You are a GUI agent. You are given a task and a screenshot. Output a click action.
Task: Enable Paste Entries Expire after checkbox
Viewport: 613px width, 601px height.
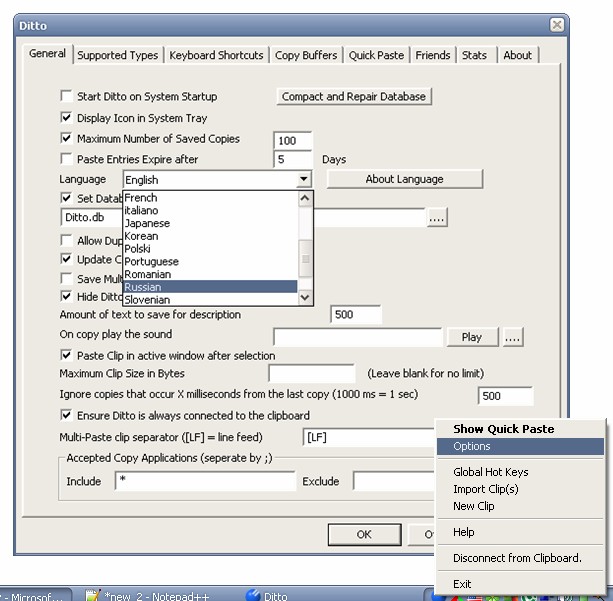tap(66, 159)
